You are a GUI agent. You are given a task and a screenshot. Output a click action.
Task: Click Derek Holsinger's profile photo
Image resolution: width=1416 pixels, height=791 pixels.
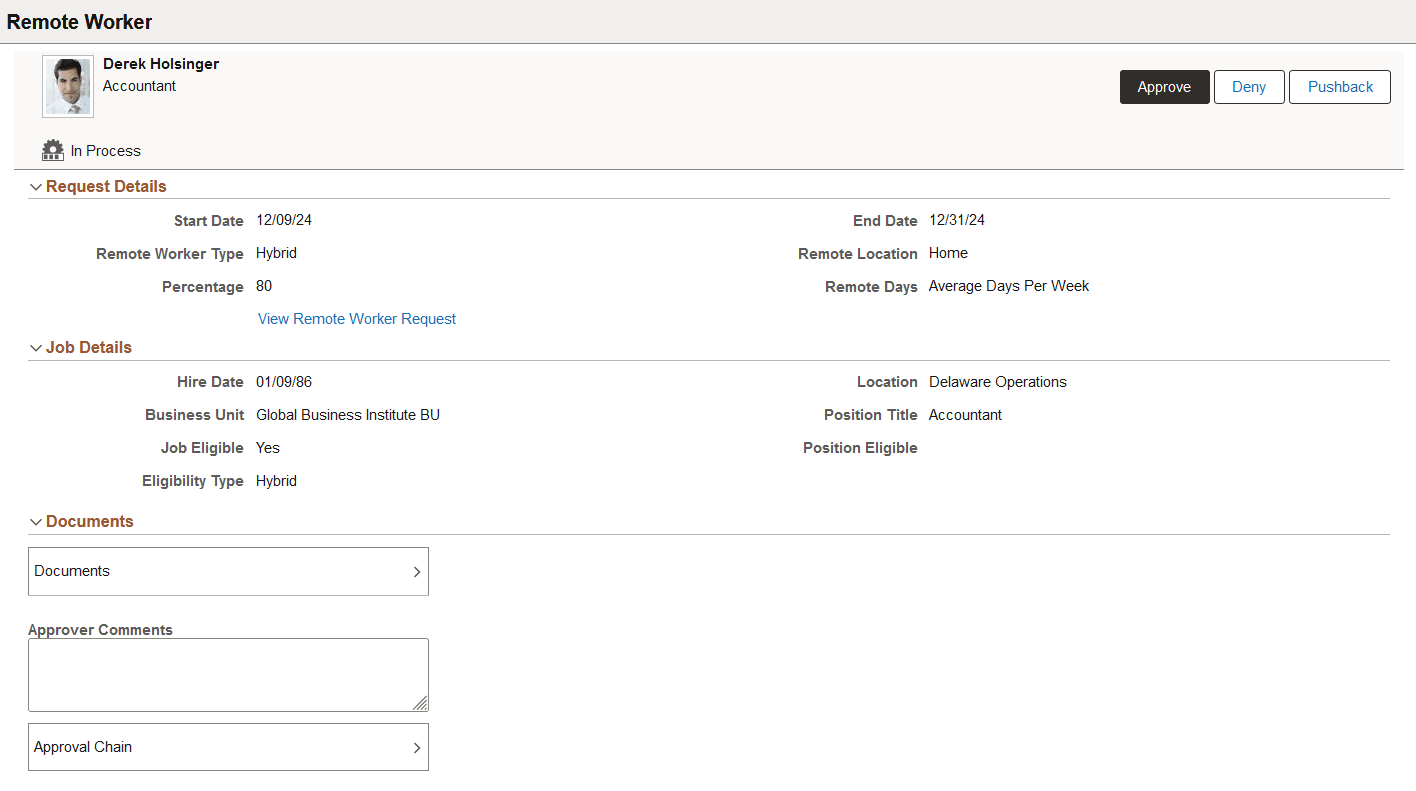point(67,86)
